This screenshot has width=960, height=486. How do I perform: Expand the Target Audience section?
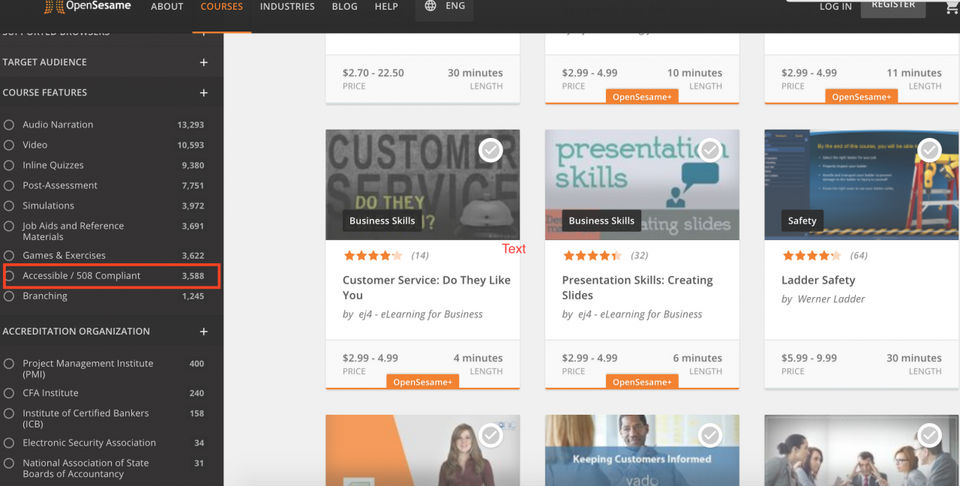(203, 62)
